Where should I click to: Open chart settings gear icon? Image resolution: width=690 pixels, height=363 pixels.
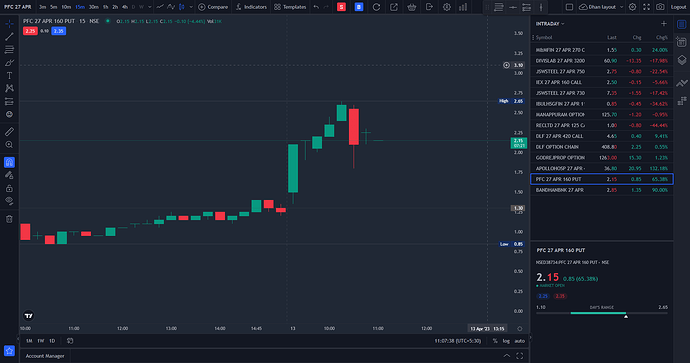[x=447, y=7]
